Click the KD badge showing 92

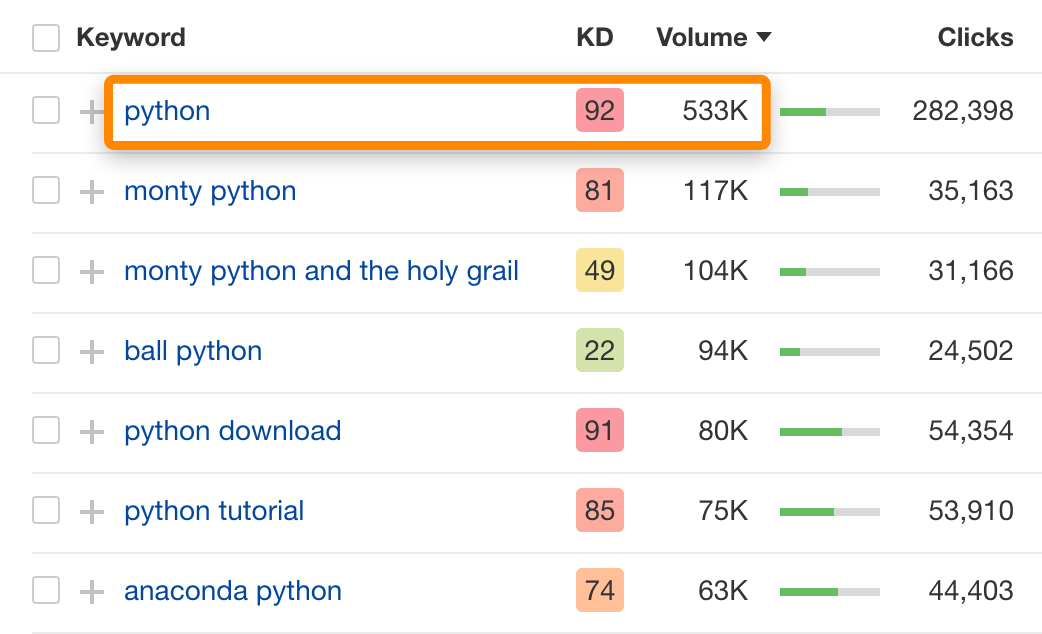pos(599,111)
